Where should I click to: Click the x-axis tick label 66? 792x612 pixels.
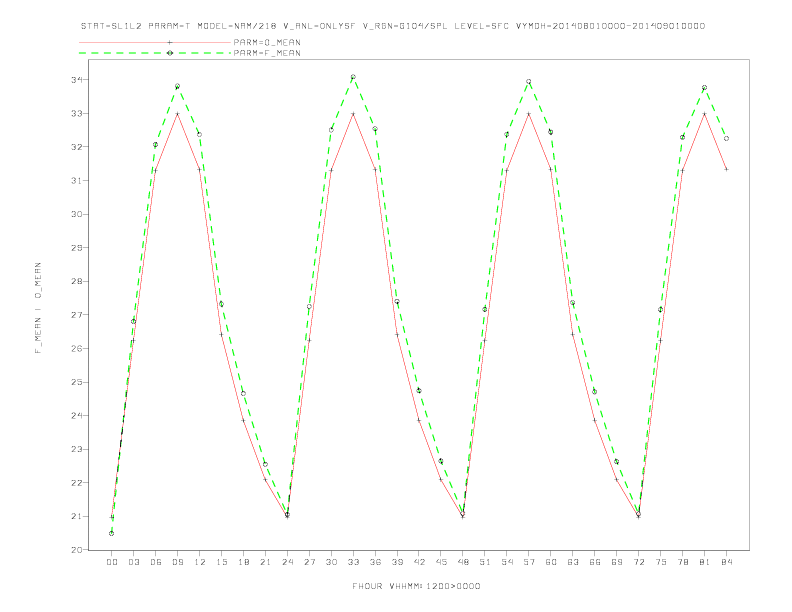pos(595,562)
